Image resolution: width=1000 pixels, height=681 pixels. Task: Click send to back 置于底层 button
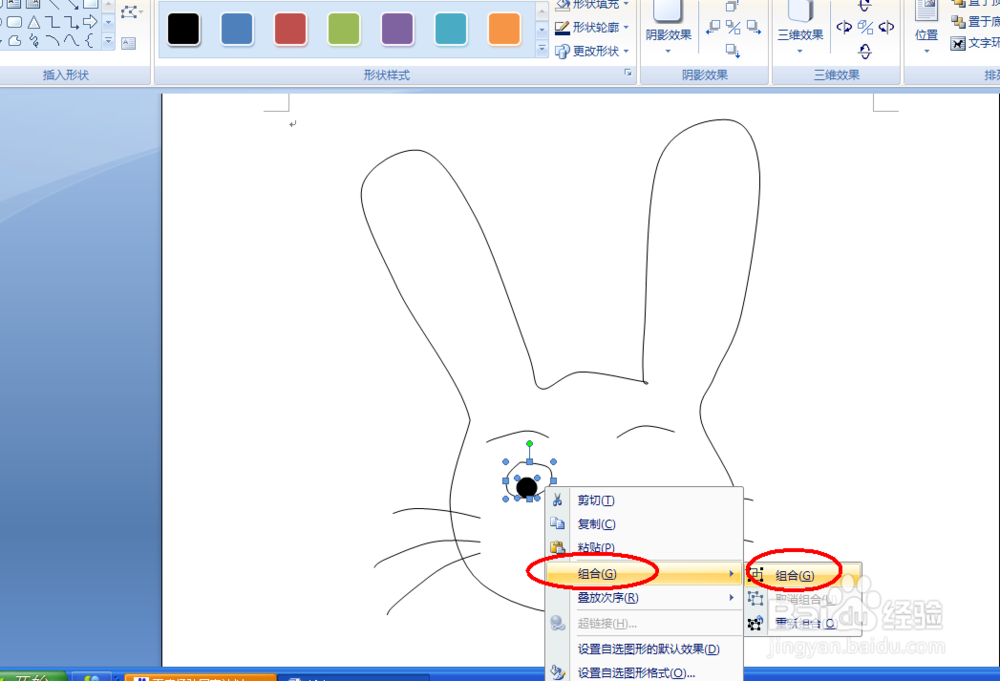[976, 22]
